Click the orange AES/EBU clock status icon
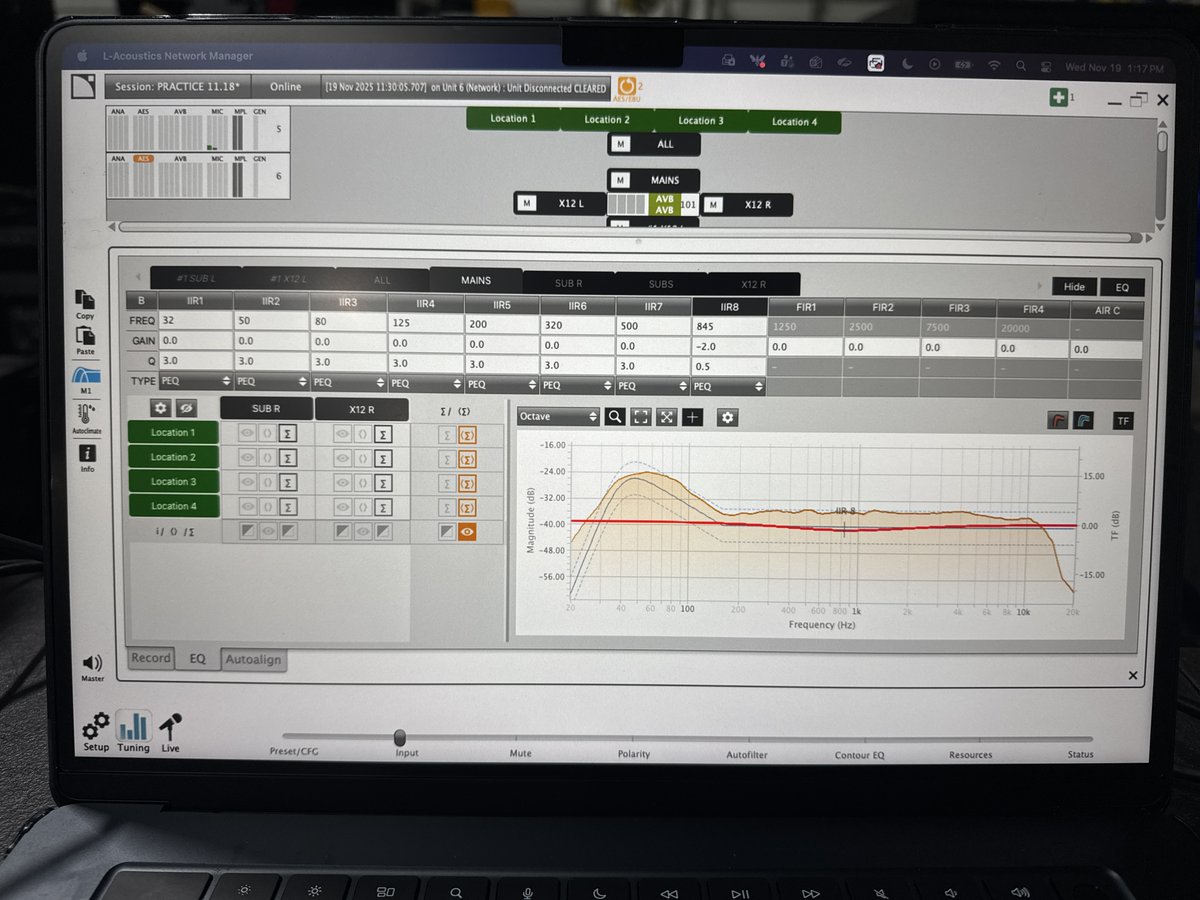 (x=627, y=85)
